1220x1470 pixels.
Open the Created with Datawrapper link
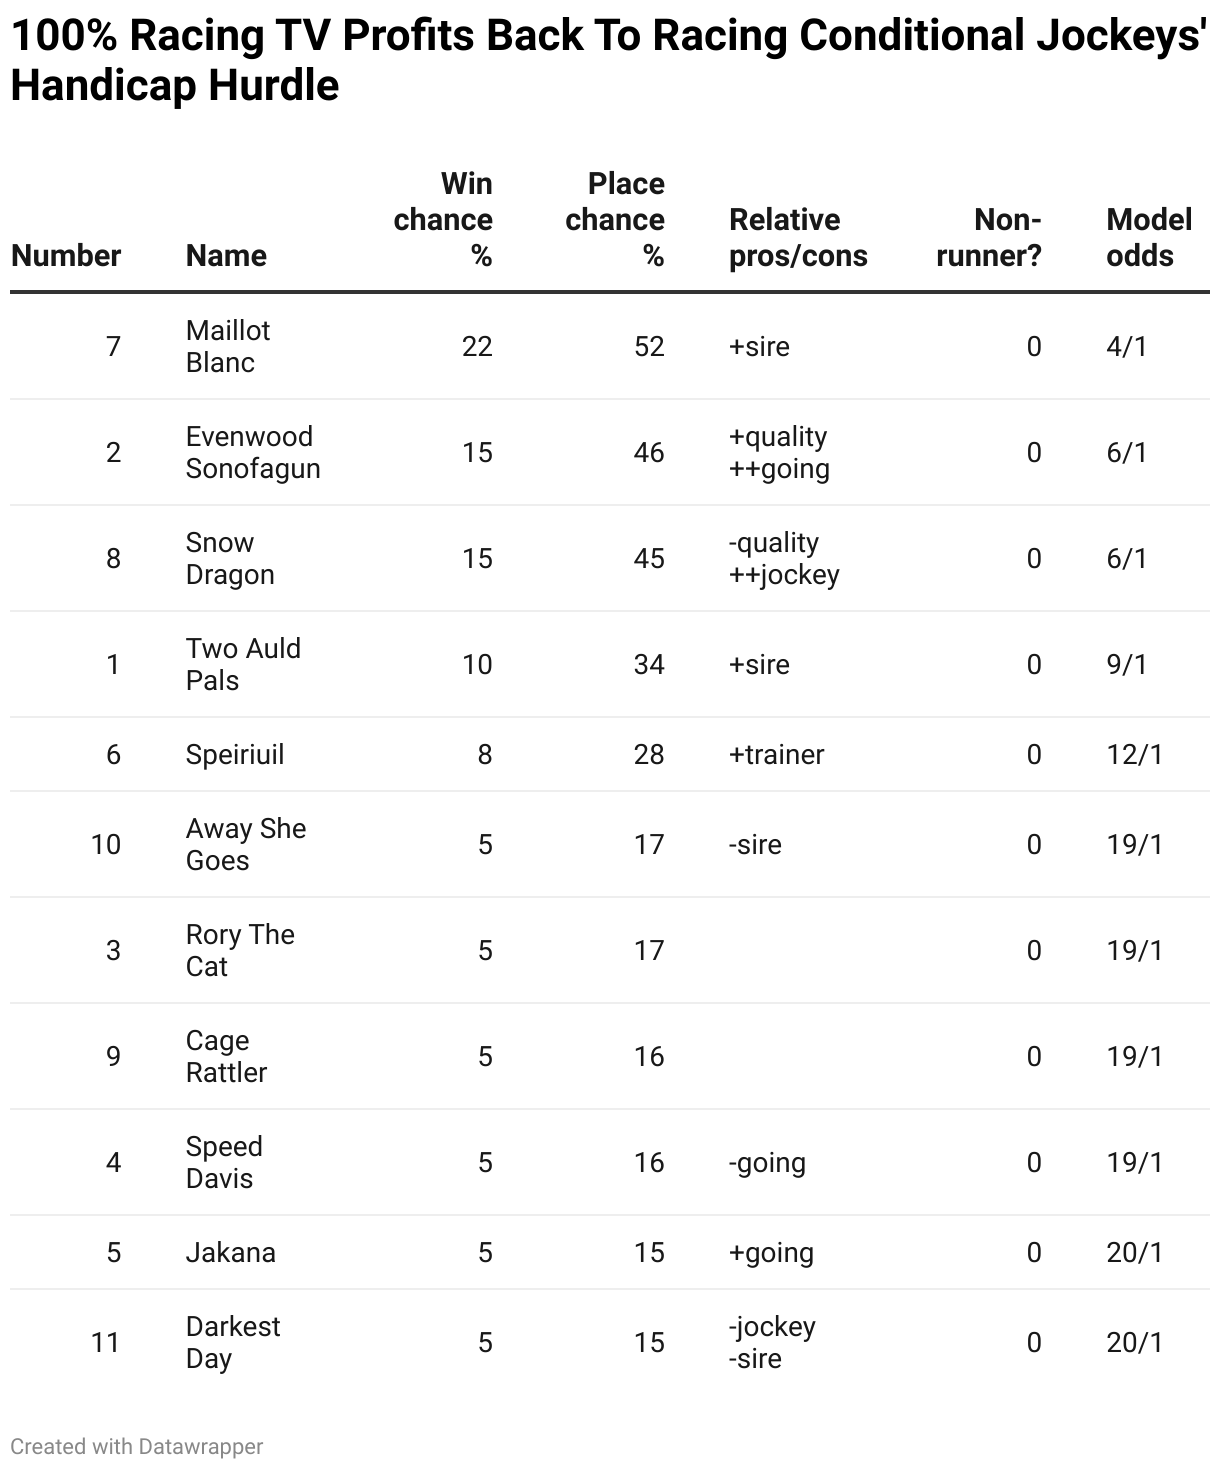point(137,1446)
